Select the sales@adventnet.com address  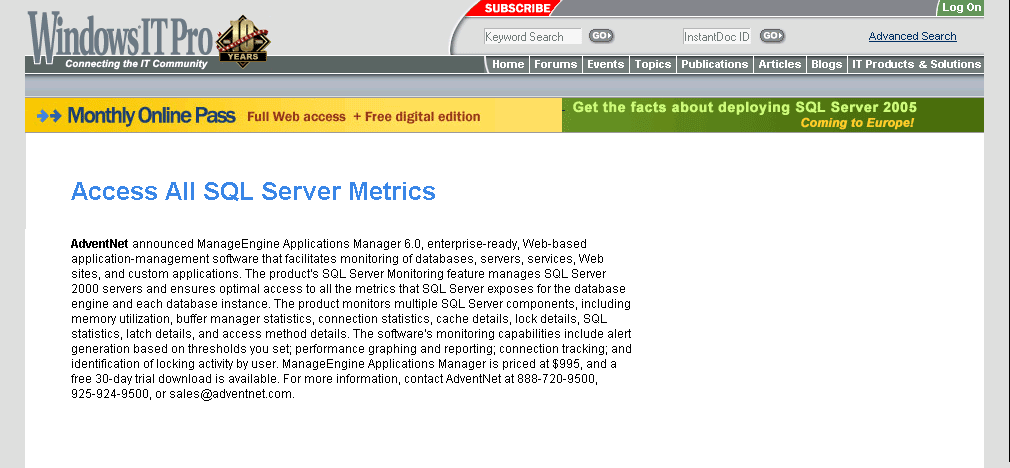pos(231,394)
